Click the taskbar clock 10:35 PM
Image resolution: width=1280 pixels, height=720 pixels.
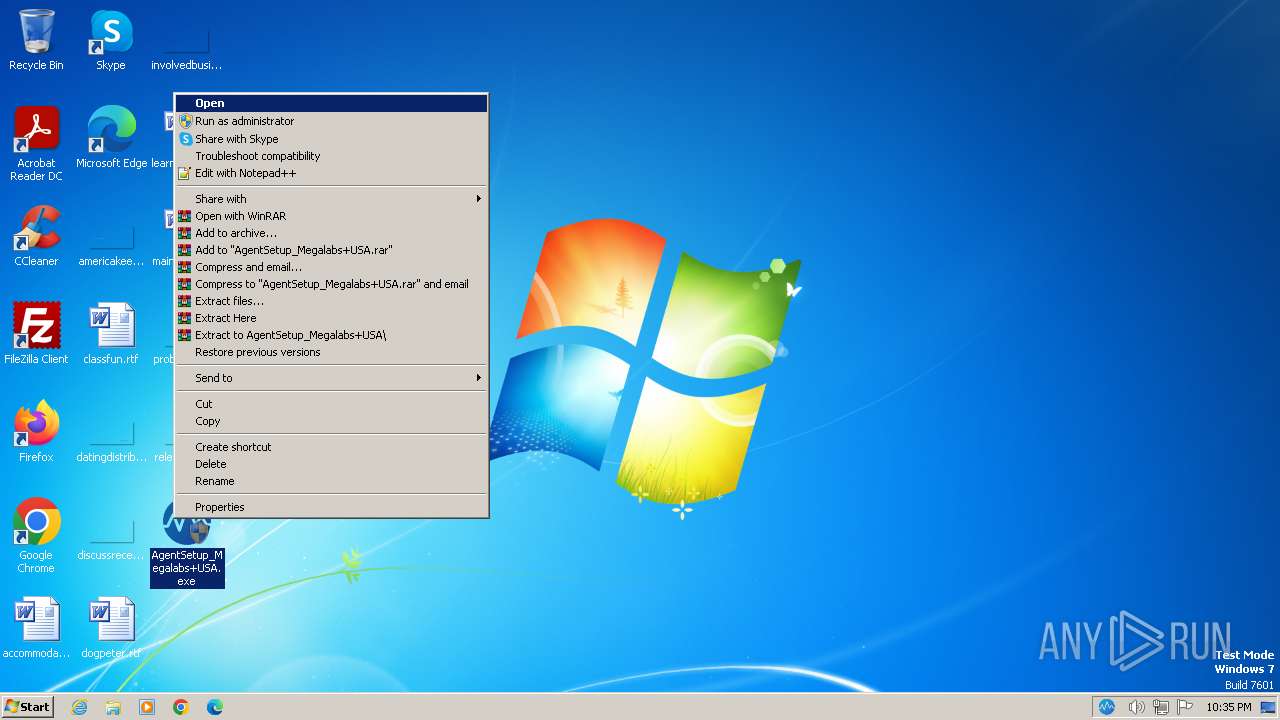[1228, 707]
